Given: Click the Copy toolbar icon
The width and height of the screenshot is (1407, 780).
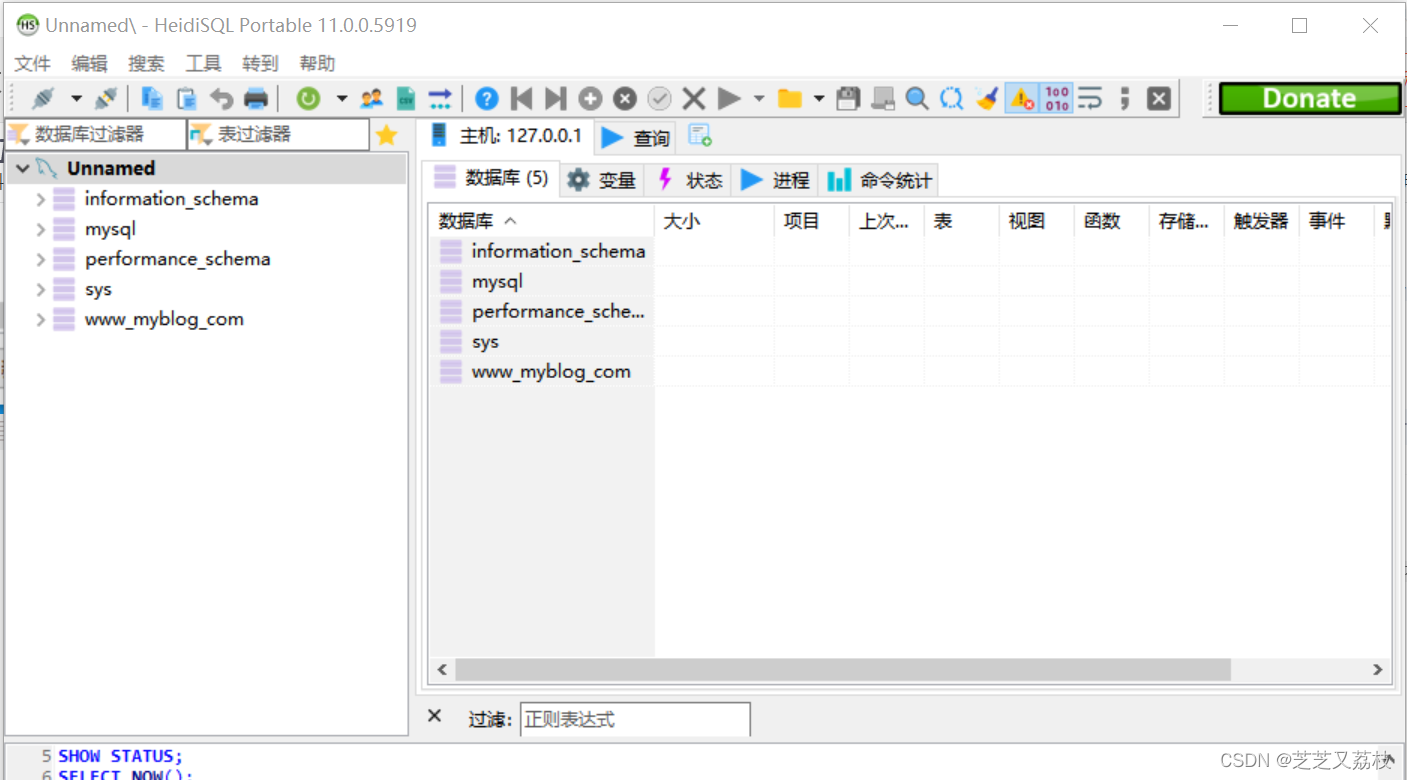Looking at the screenshot, I should (x=152, y=98).
